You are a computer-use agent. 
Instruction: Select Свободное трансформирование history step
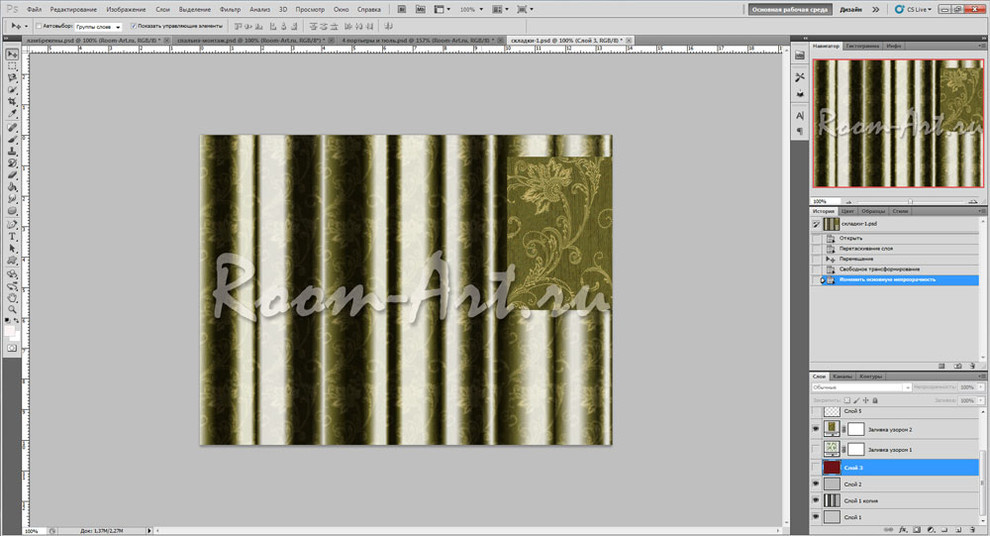click(x=879, y=270)
